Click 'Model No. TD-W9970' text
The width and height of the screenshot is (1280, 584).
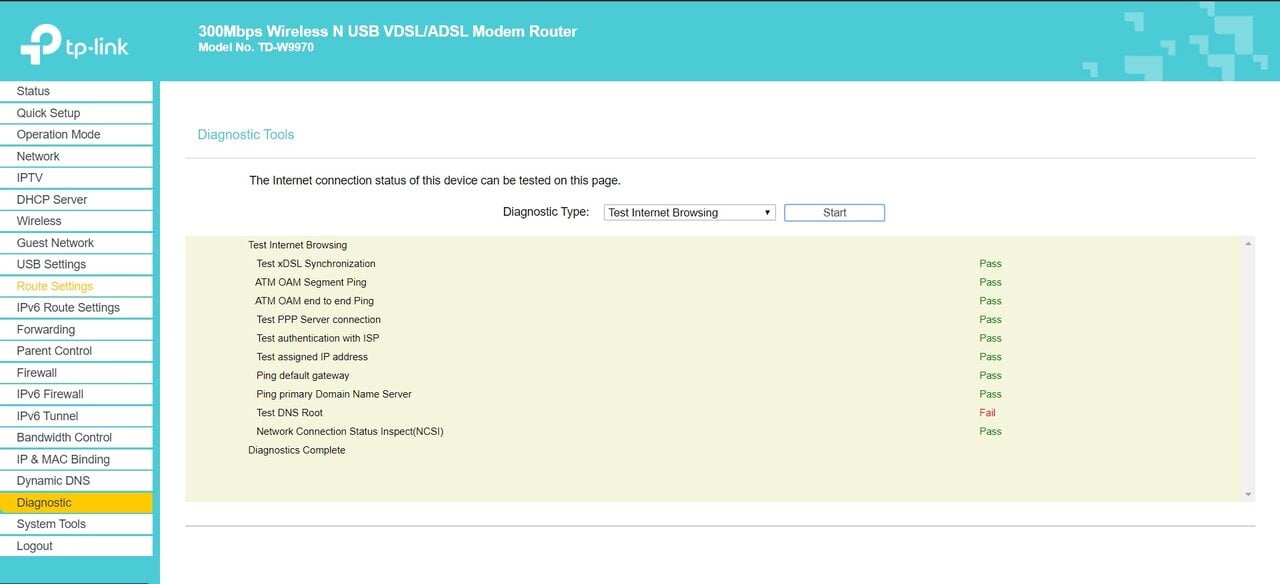(256, 47)
